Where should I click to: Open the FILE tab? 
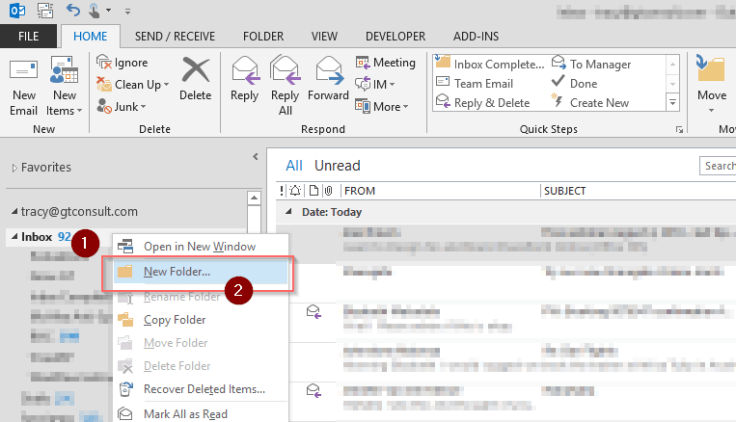tap(28, 36)
